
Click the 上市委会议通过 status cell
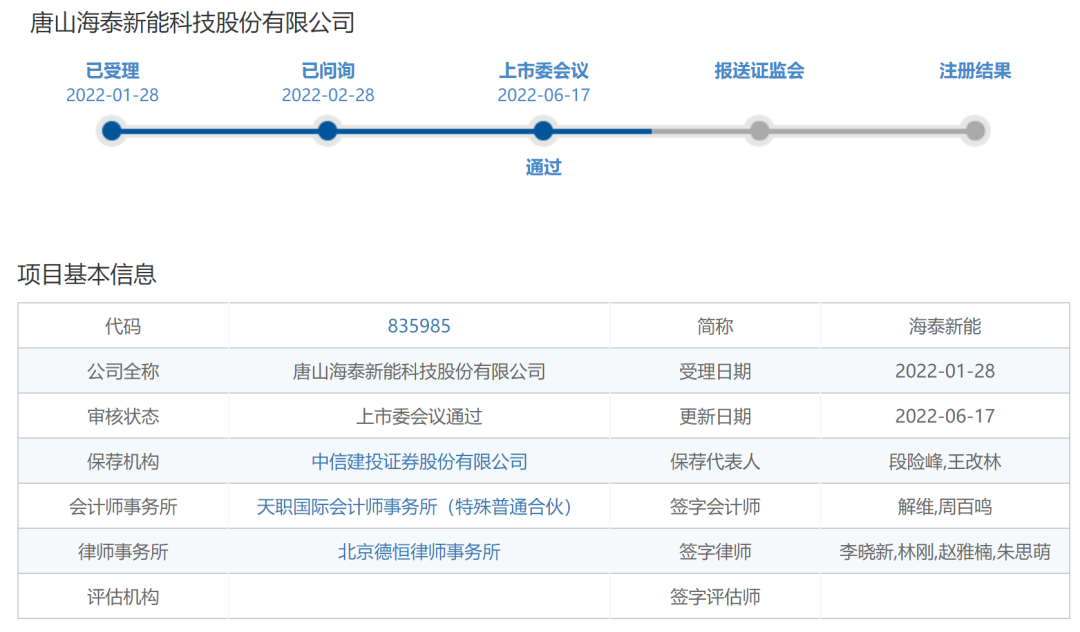[419, 416]
